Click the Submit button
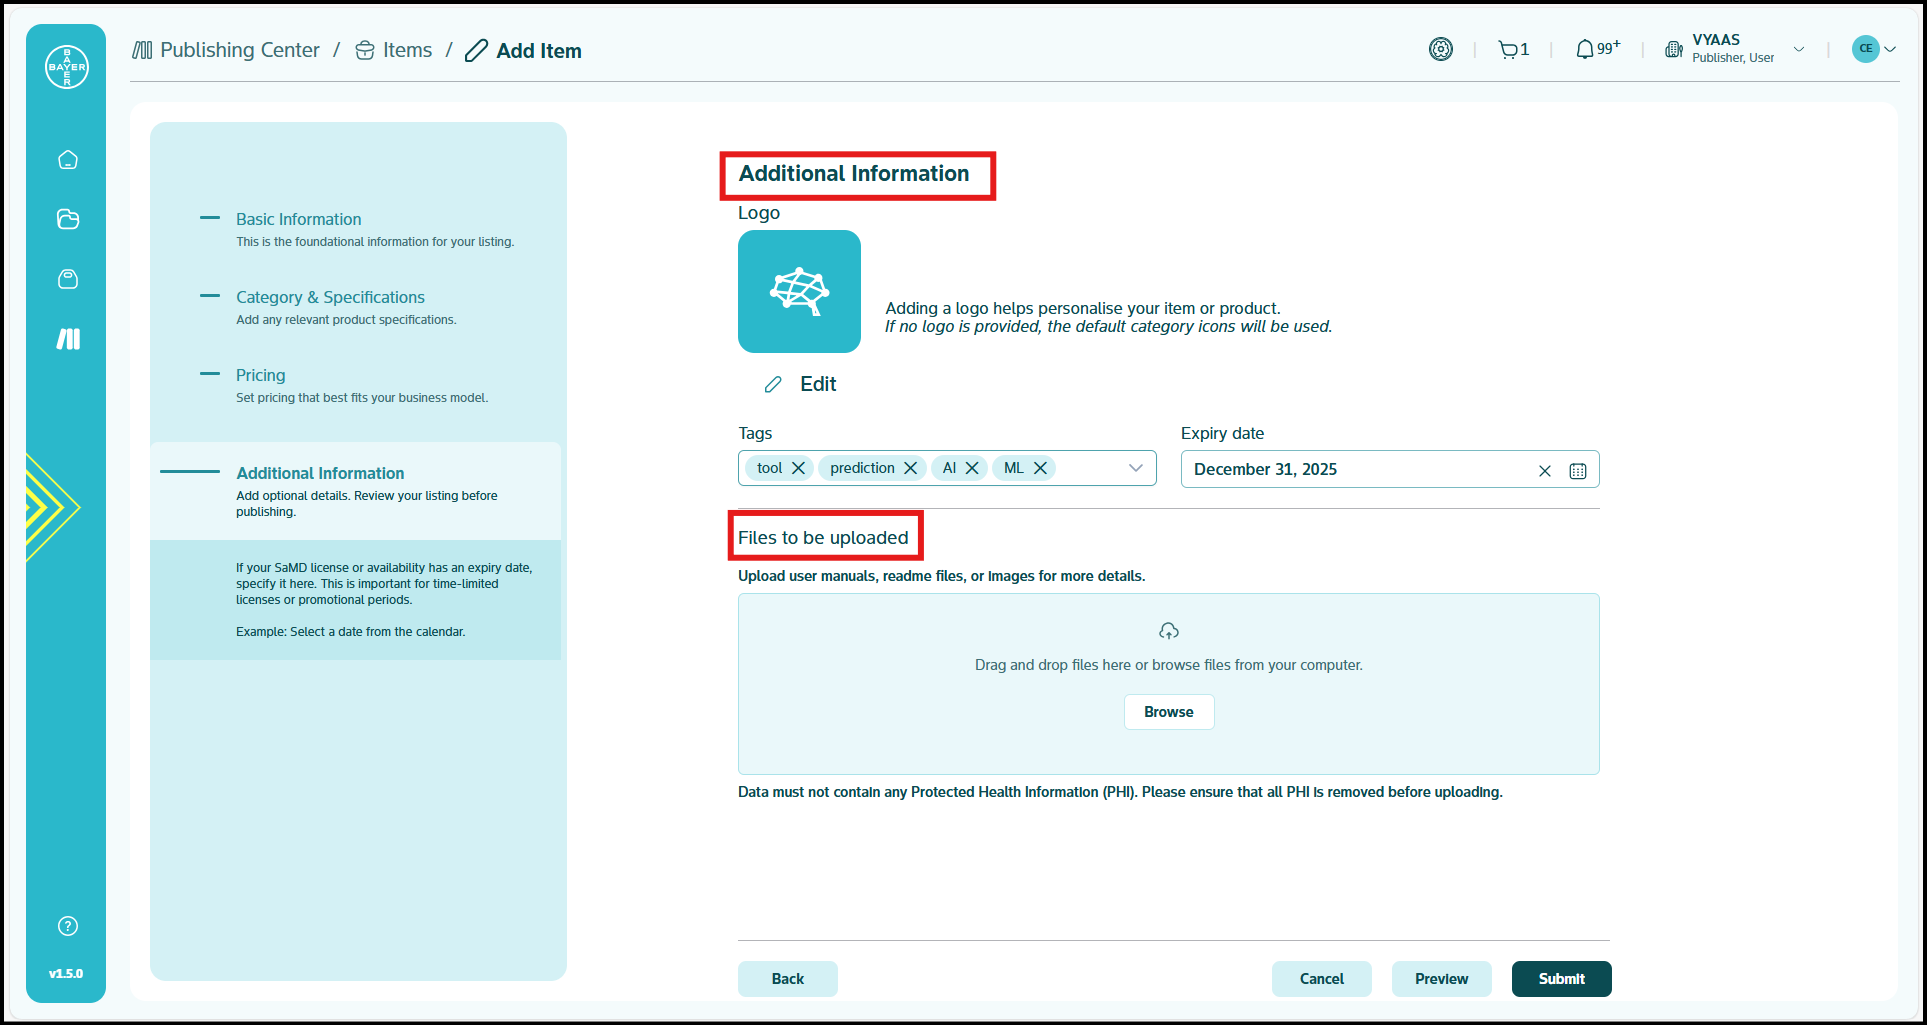The height and width of the screenshot is (1025, 1927). tap(1561, 979)
